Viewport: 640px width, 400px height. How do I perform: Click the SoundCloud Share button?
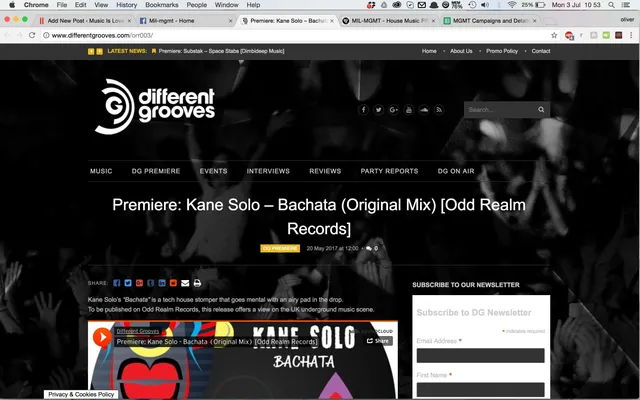point(378,341)
